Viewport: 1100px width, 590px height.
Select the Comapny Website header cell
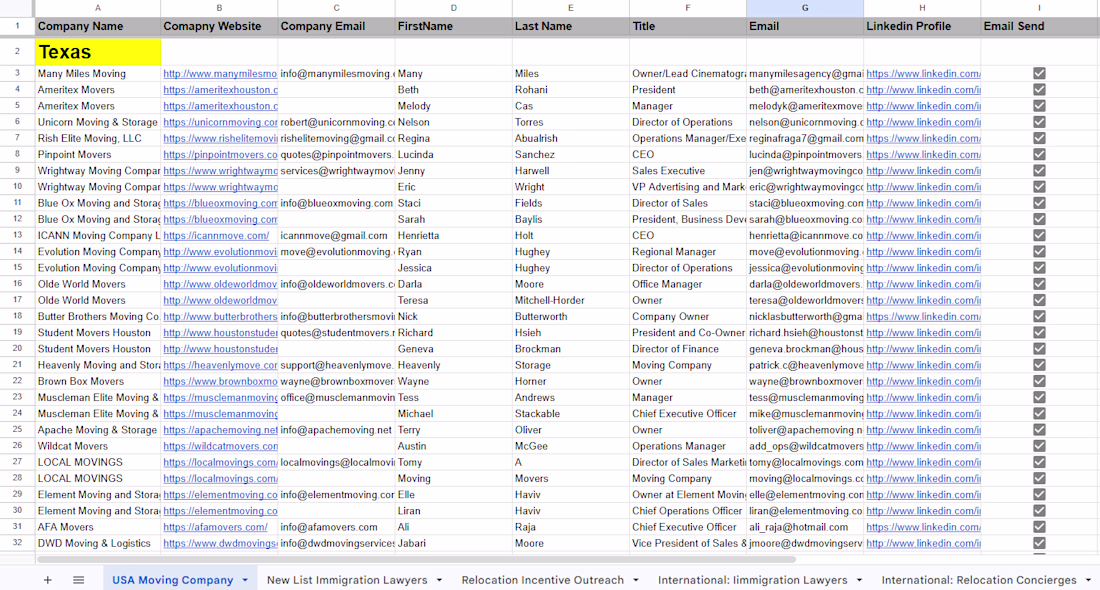coord(219,27)
